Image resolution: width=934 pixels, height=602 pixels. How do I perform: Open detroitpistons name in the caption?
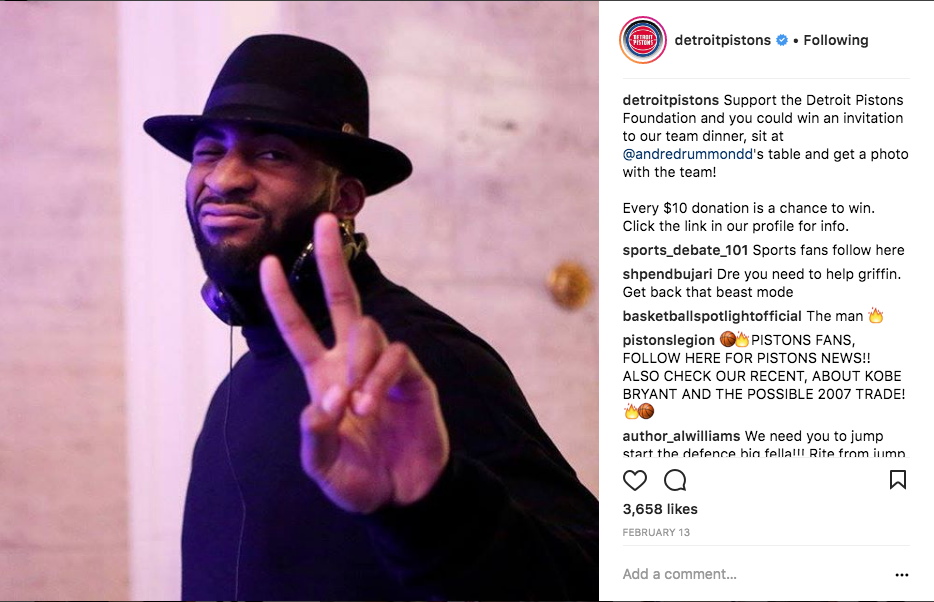671,100
